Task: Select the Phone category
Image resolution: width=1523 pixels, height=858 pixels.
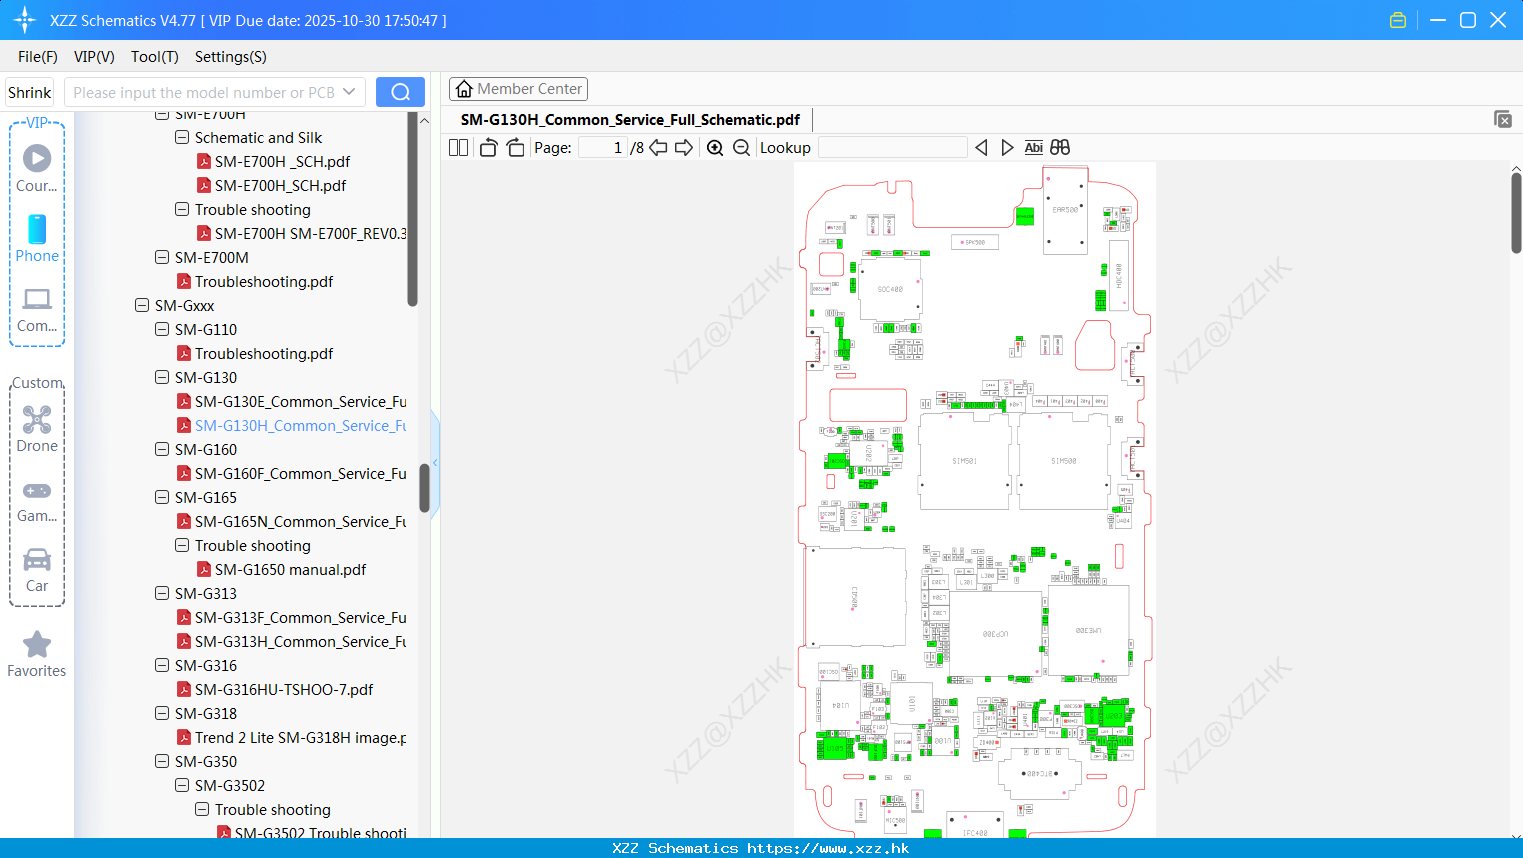Action: coord(37,238)
